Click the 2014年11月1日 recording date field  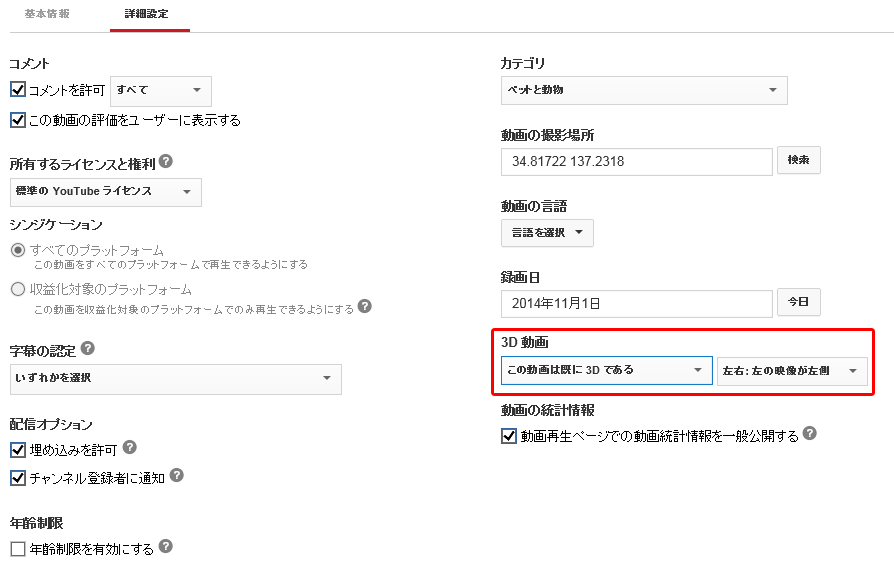pos(636,303)
